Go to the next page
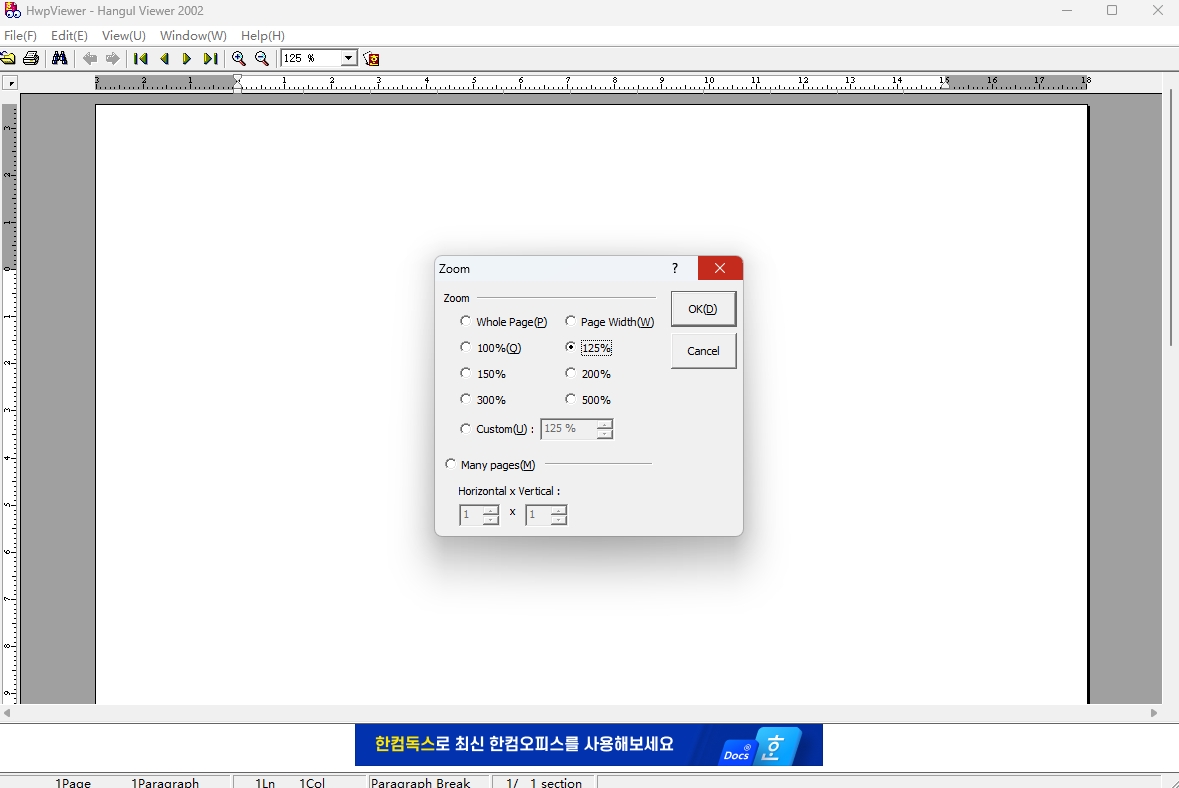Screen dimensions: 1179x788 pos(186,59)
